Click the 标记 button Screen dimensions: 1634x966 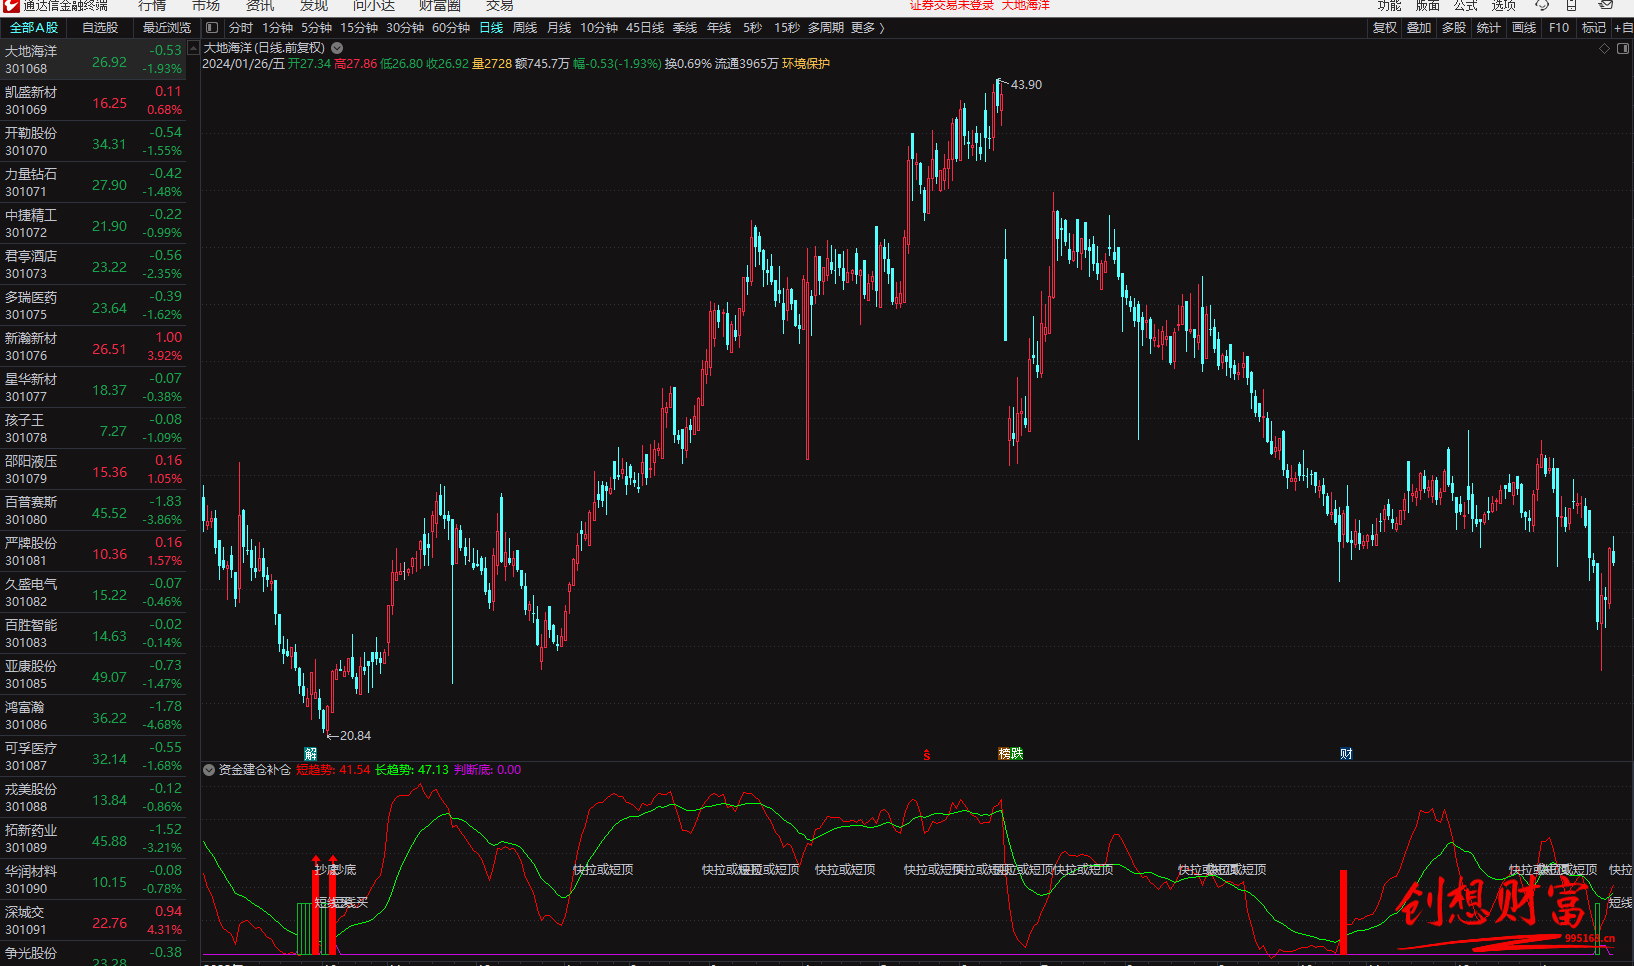tap(1594, 28)
